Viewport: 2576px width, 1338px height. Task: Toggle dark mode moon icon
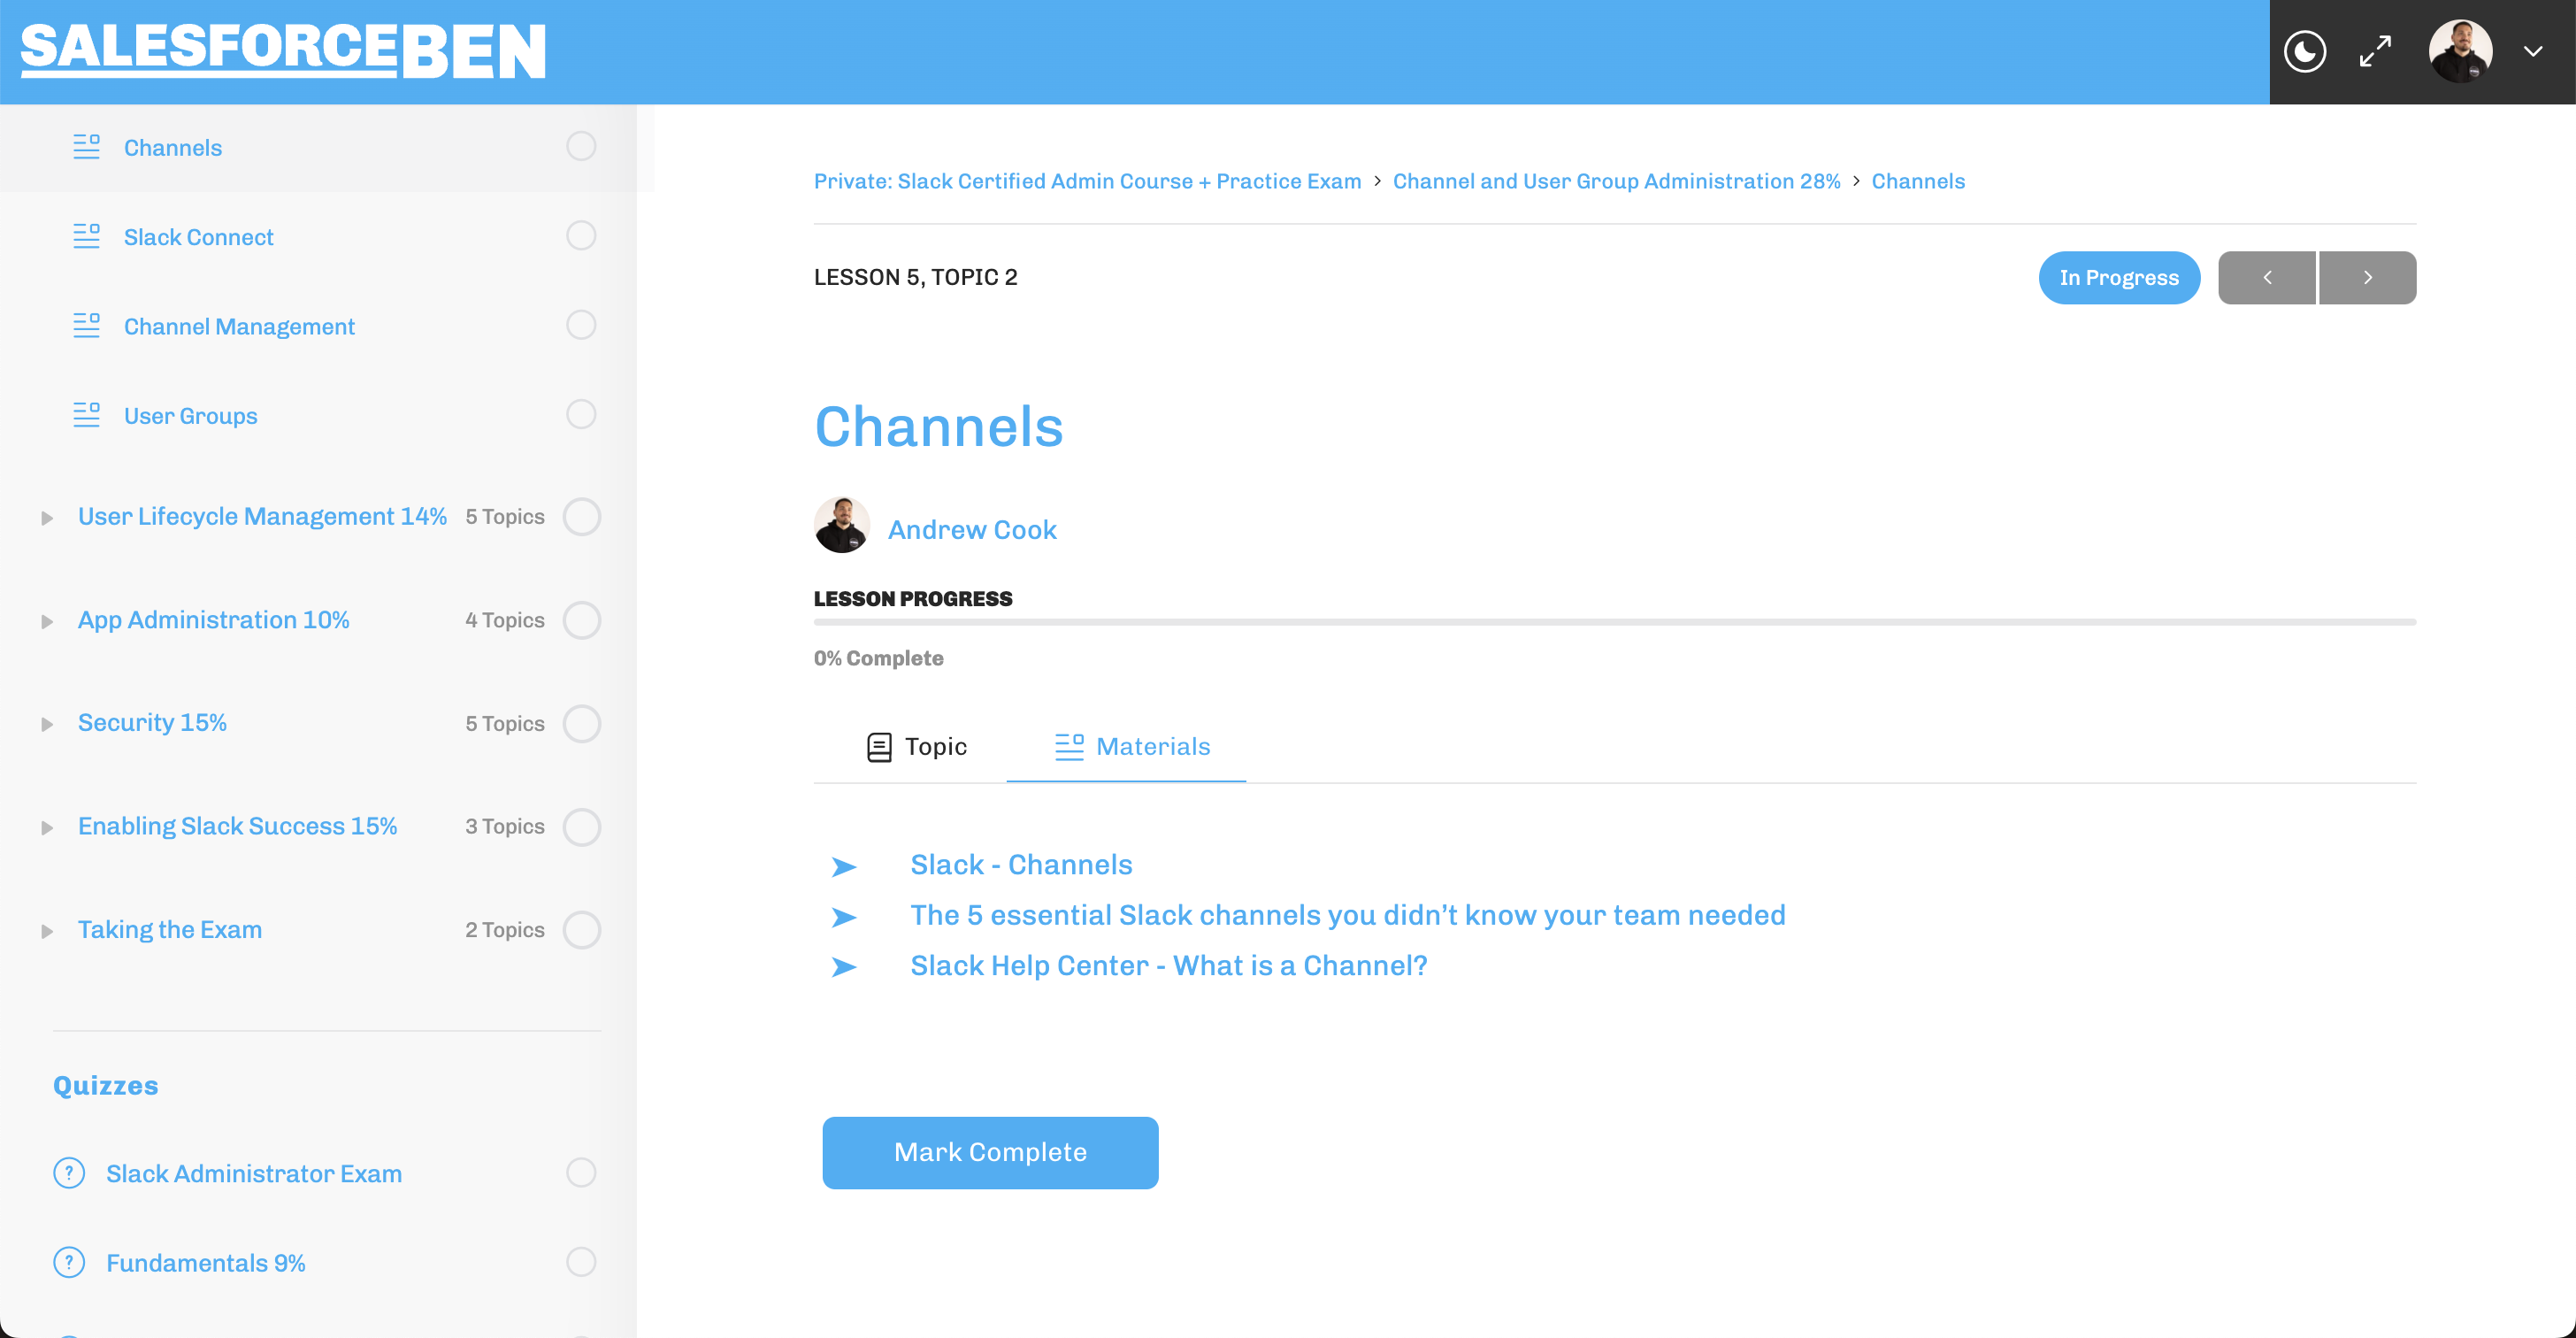tap(2304, 51)
